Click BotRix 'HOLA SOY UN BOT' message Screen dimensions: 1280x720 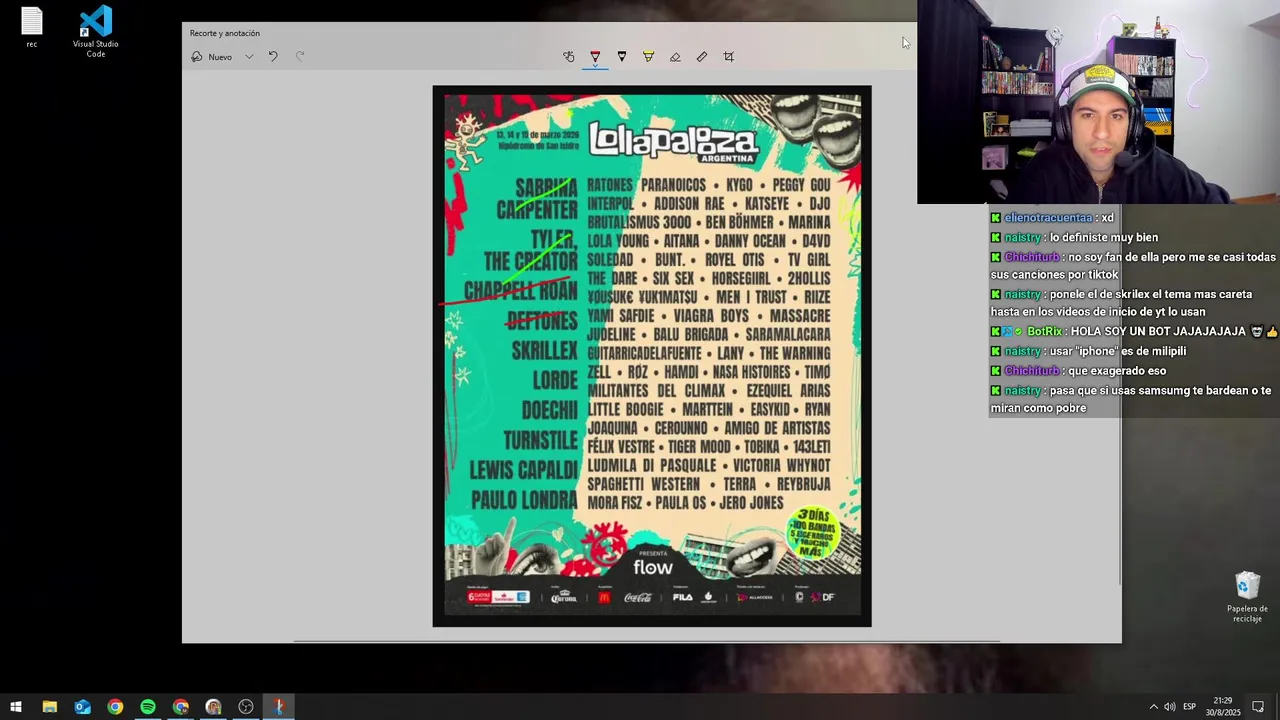pyautogui.click(x=1134, y=331)
